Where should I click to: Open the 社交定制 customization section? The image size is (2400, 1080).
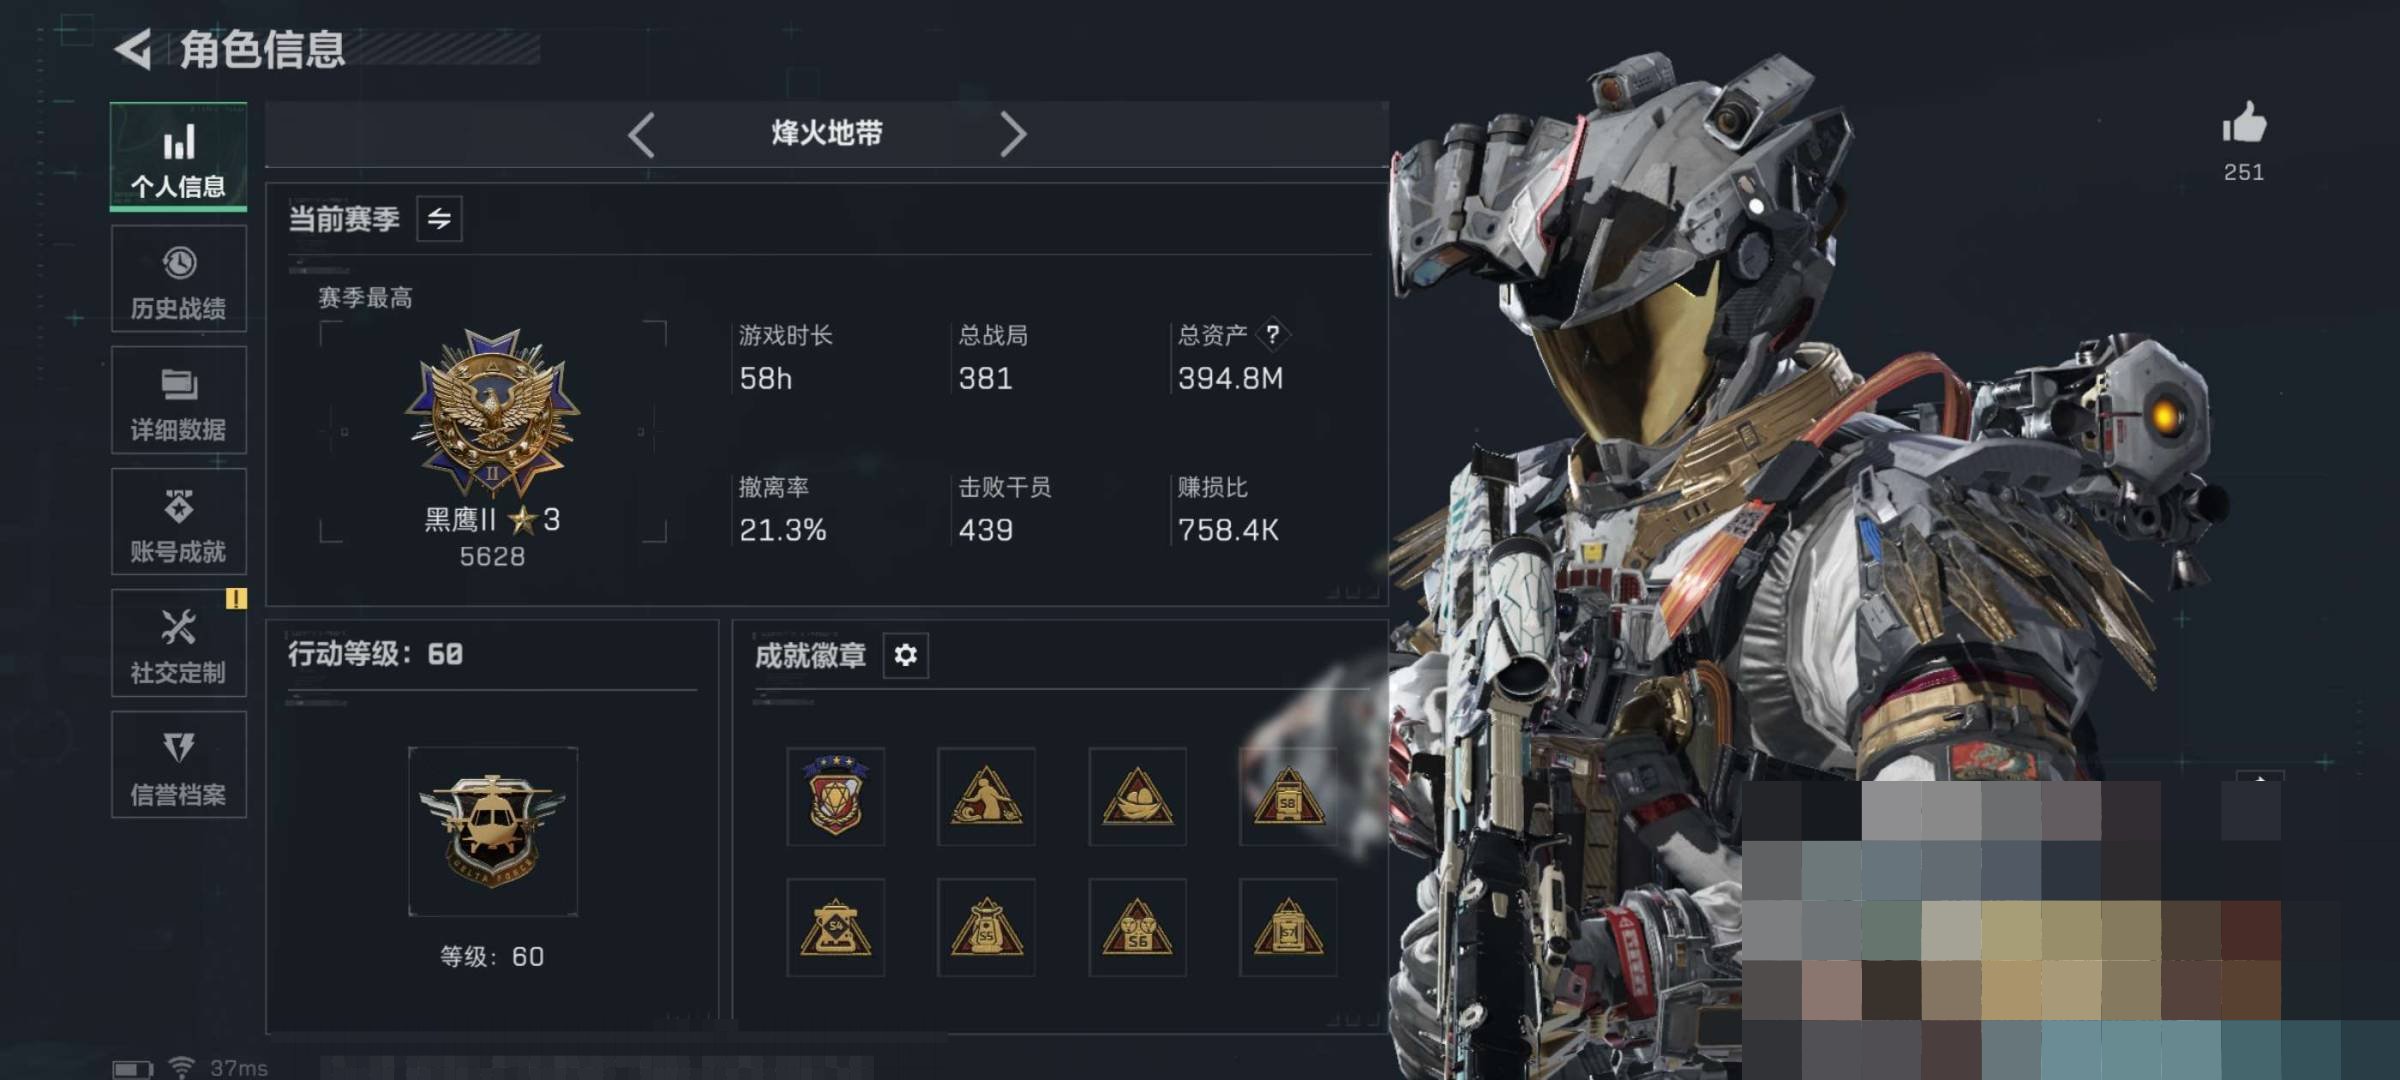[x=178, y=643]
